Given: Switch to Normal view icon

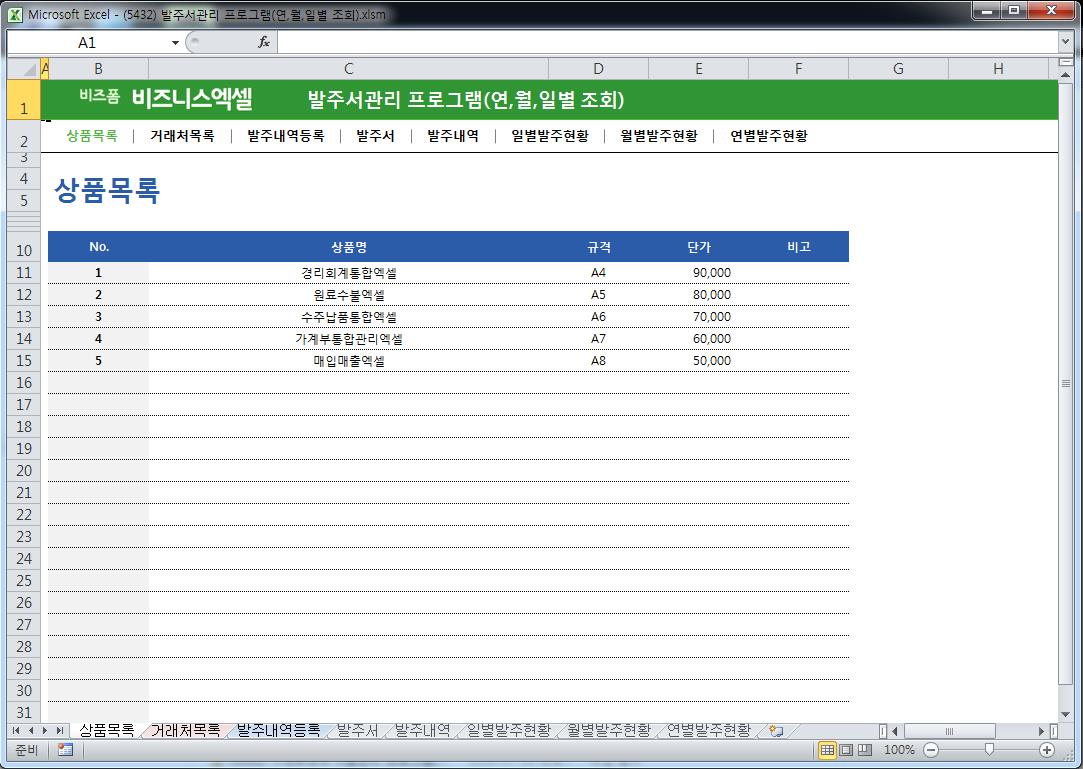Looking at the screenshot, I should 827,750.
